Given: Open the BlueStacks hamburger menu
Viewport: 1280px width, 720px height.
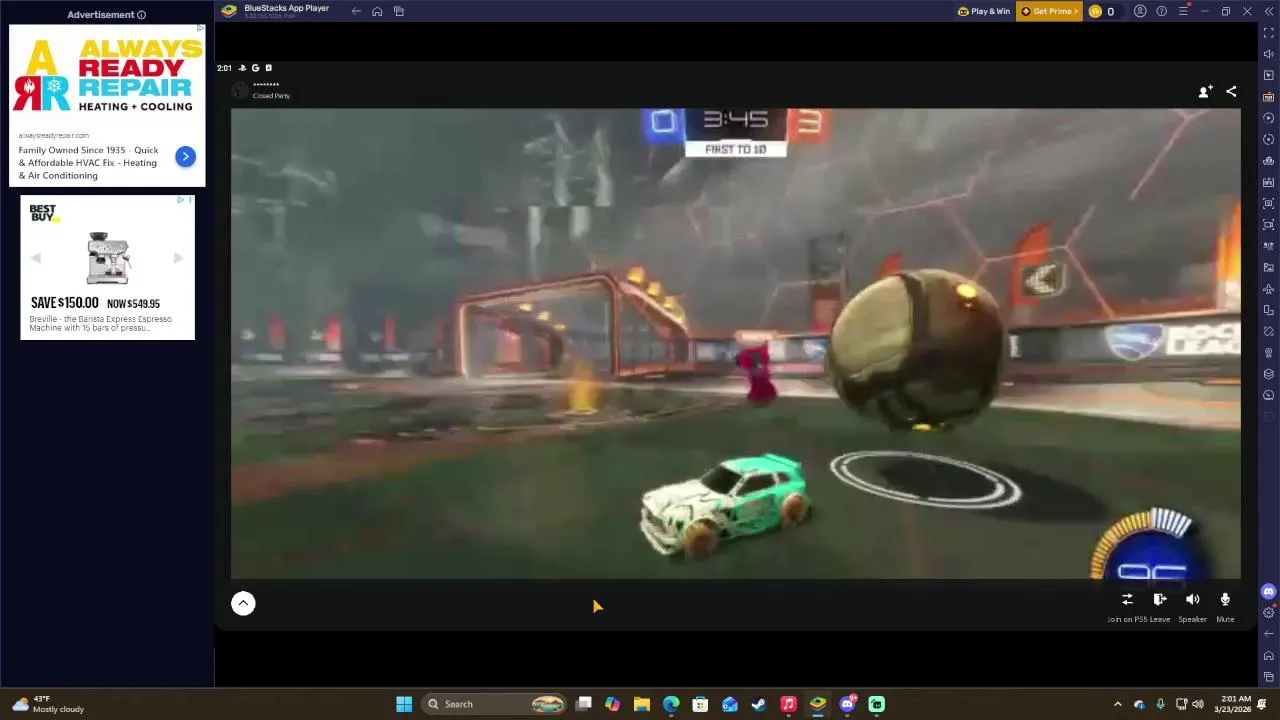Looking at the screenshot, I should tap(1183, 11).
